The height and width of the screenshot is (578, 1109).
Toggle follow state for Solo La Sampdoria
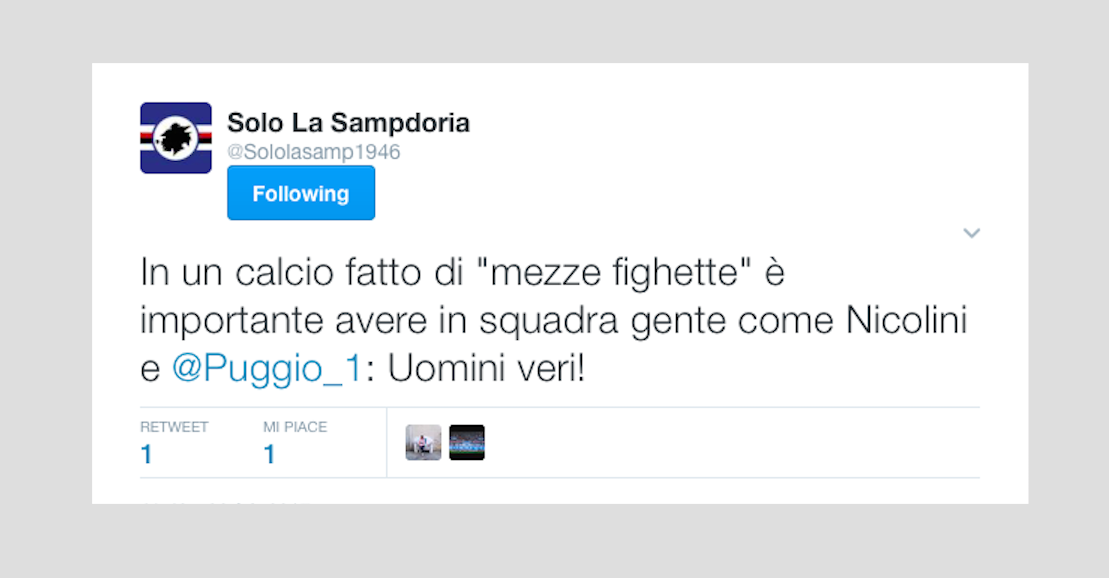pos(300,193)
